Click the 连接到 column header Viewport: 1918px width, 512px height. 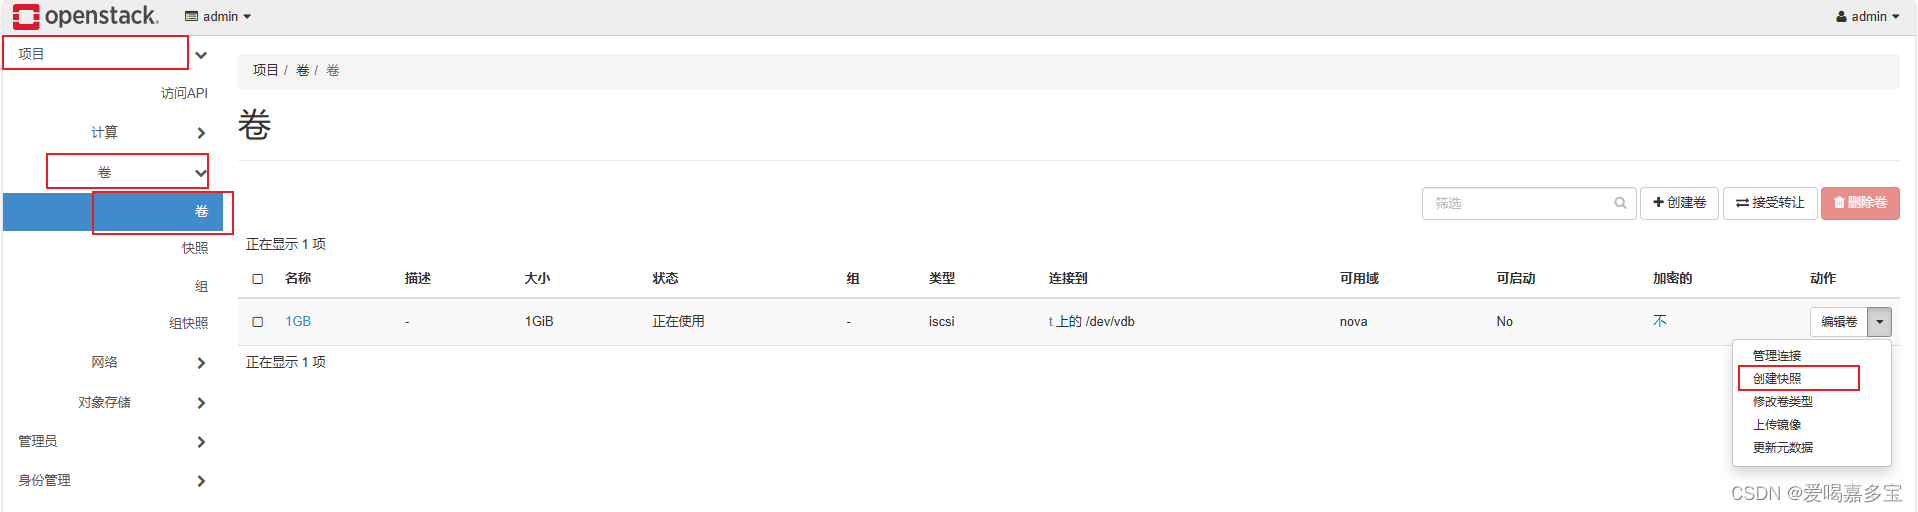pos(1068,278)
